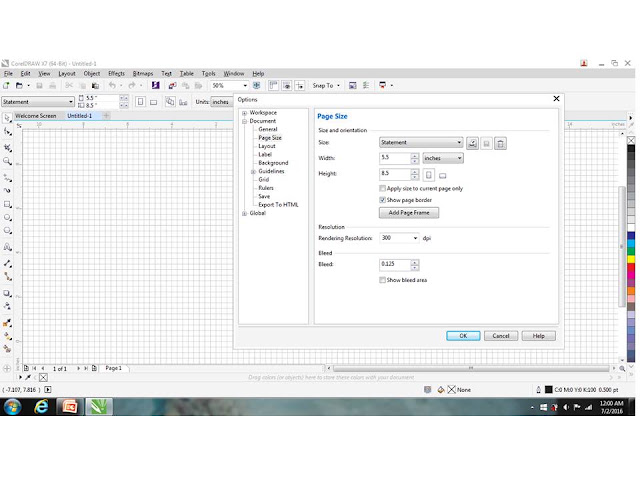Click the Cancel button in Options
Image resolution: width=640 pixels, height=480 pixels.
click(x=501, y=336)
